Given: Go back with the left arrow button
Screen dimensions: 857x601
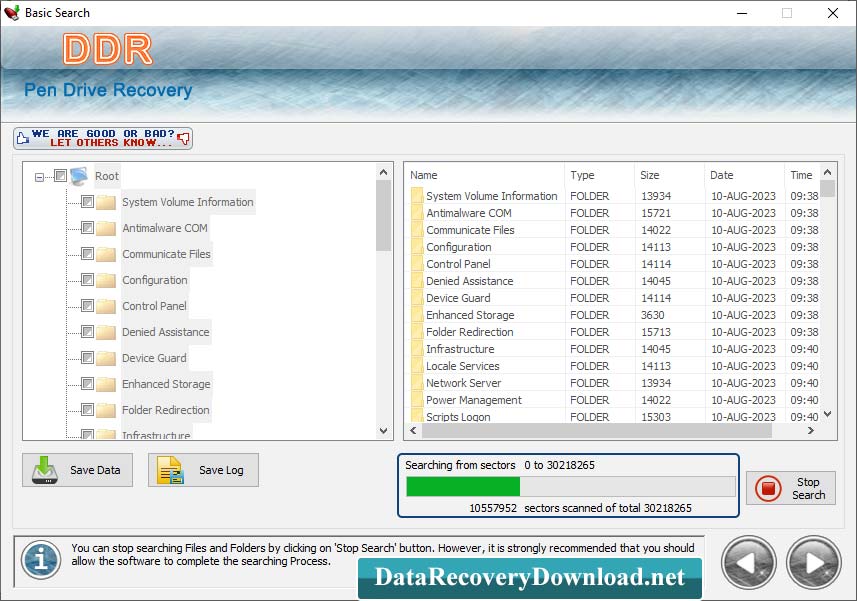Looking at the screenshot, I should (x=748, y=563).
